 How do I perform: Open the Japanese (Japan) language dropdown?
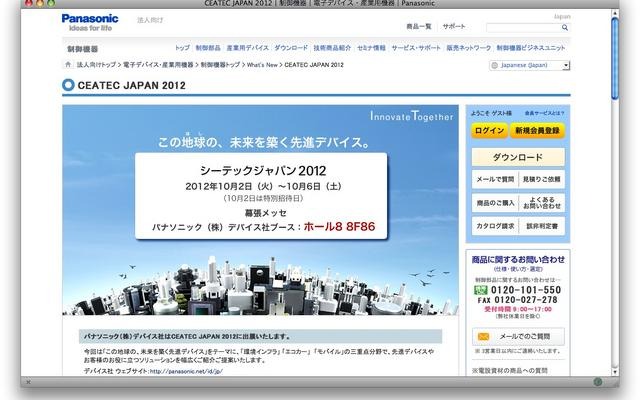click(529, 65)
